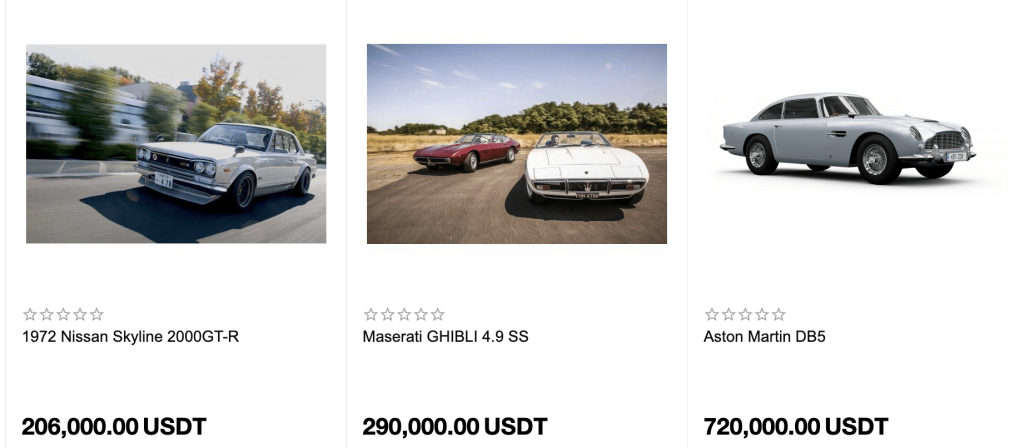Open the Maserati GHIBLI 4.9 SS photo
Viewport: 1024px width, 448px height.
click(x=517, y=144)
